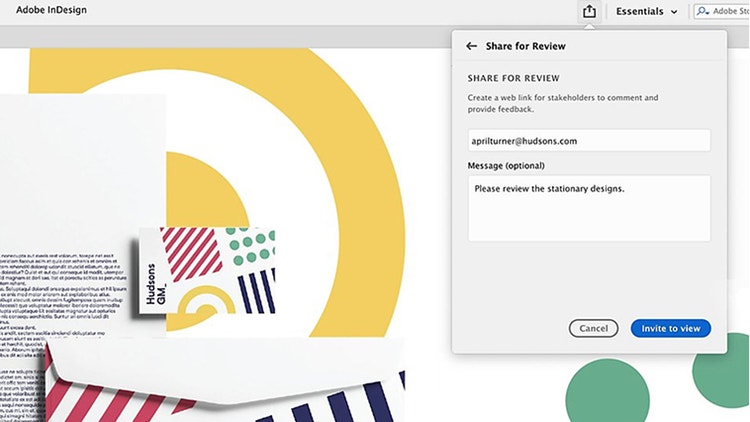
Task: Click the Message (optional) text area
Action: coord(589,208)
